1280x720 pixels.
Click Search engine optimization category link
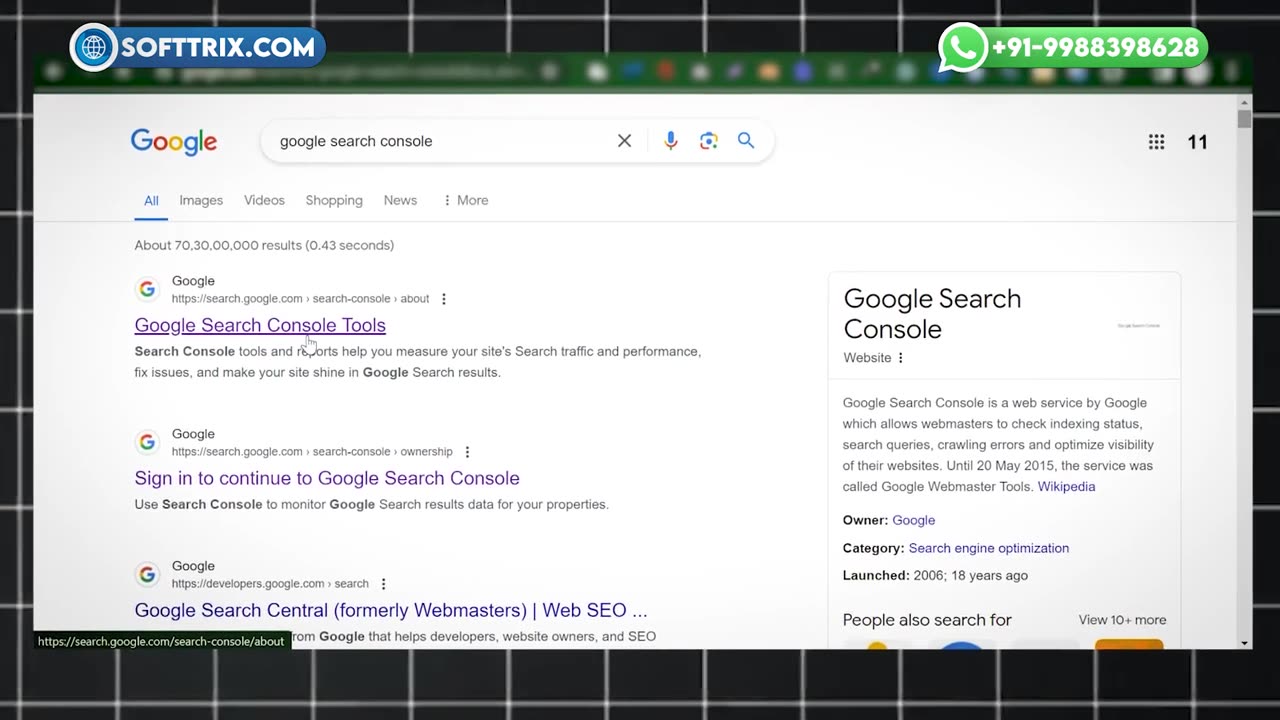pyautogui.click(x=988, y=548)
